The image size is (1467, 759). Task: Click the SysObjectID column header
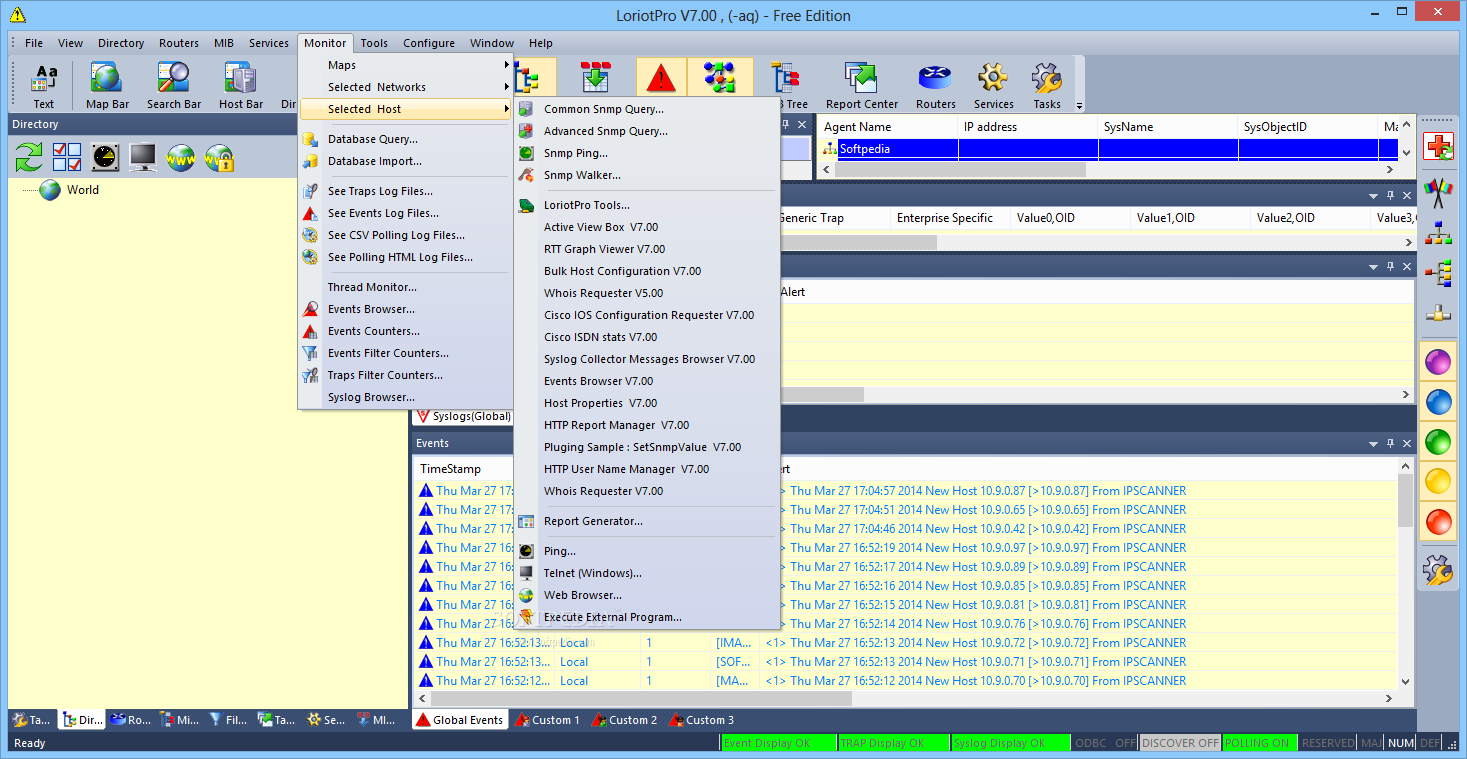(1308, 127)
